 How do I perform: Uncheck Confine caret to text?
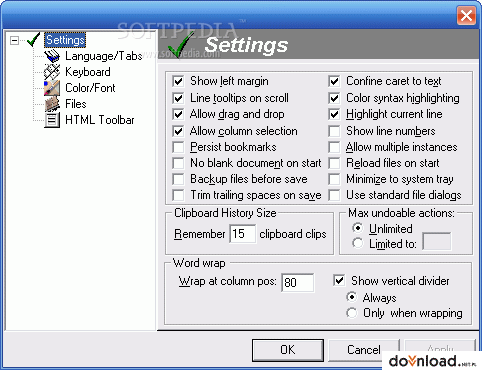point(334,81)
